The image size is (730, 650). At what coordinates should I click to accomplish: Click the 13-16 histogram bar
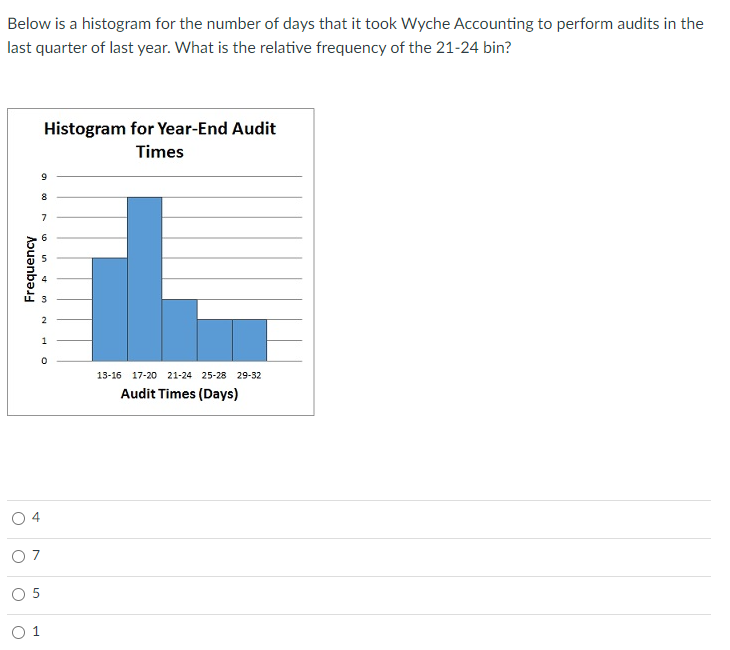tap(109, 309)
